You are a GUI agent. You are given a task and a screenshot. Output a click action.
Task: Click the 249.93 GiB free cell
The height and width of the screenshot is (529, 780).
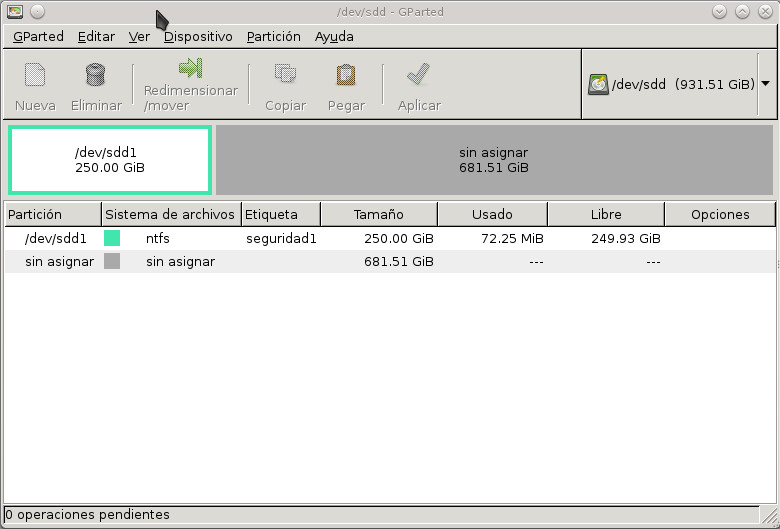(626, 238)
